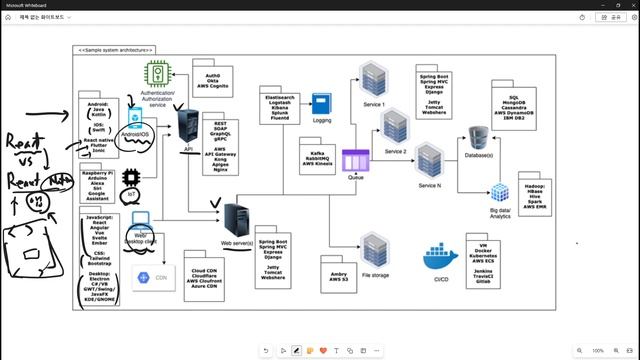Click the blue Logging book icon
The width and height of the screenshot is (640, 360).
pos(322,104)
